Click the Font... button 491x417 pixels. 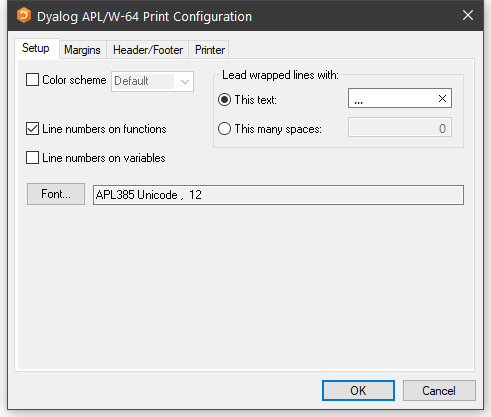(x=56, y=194)
